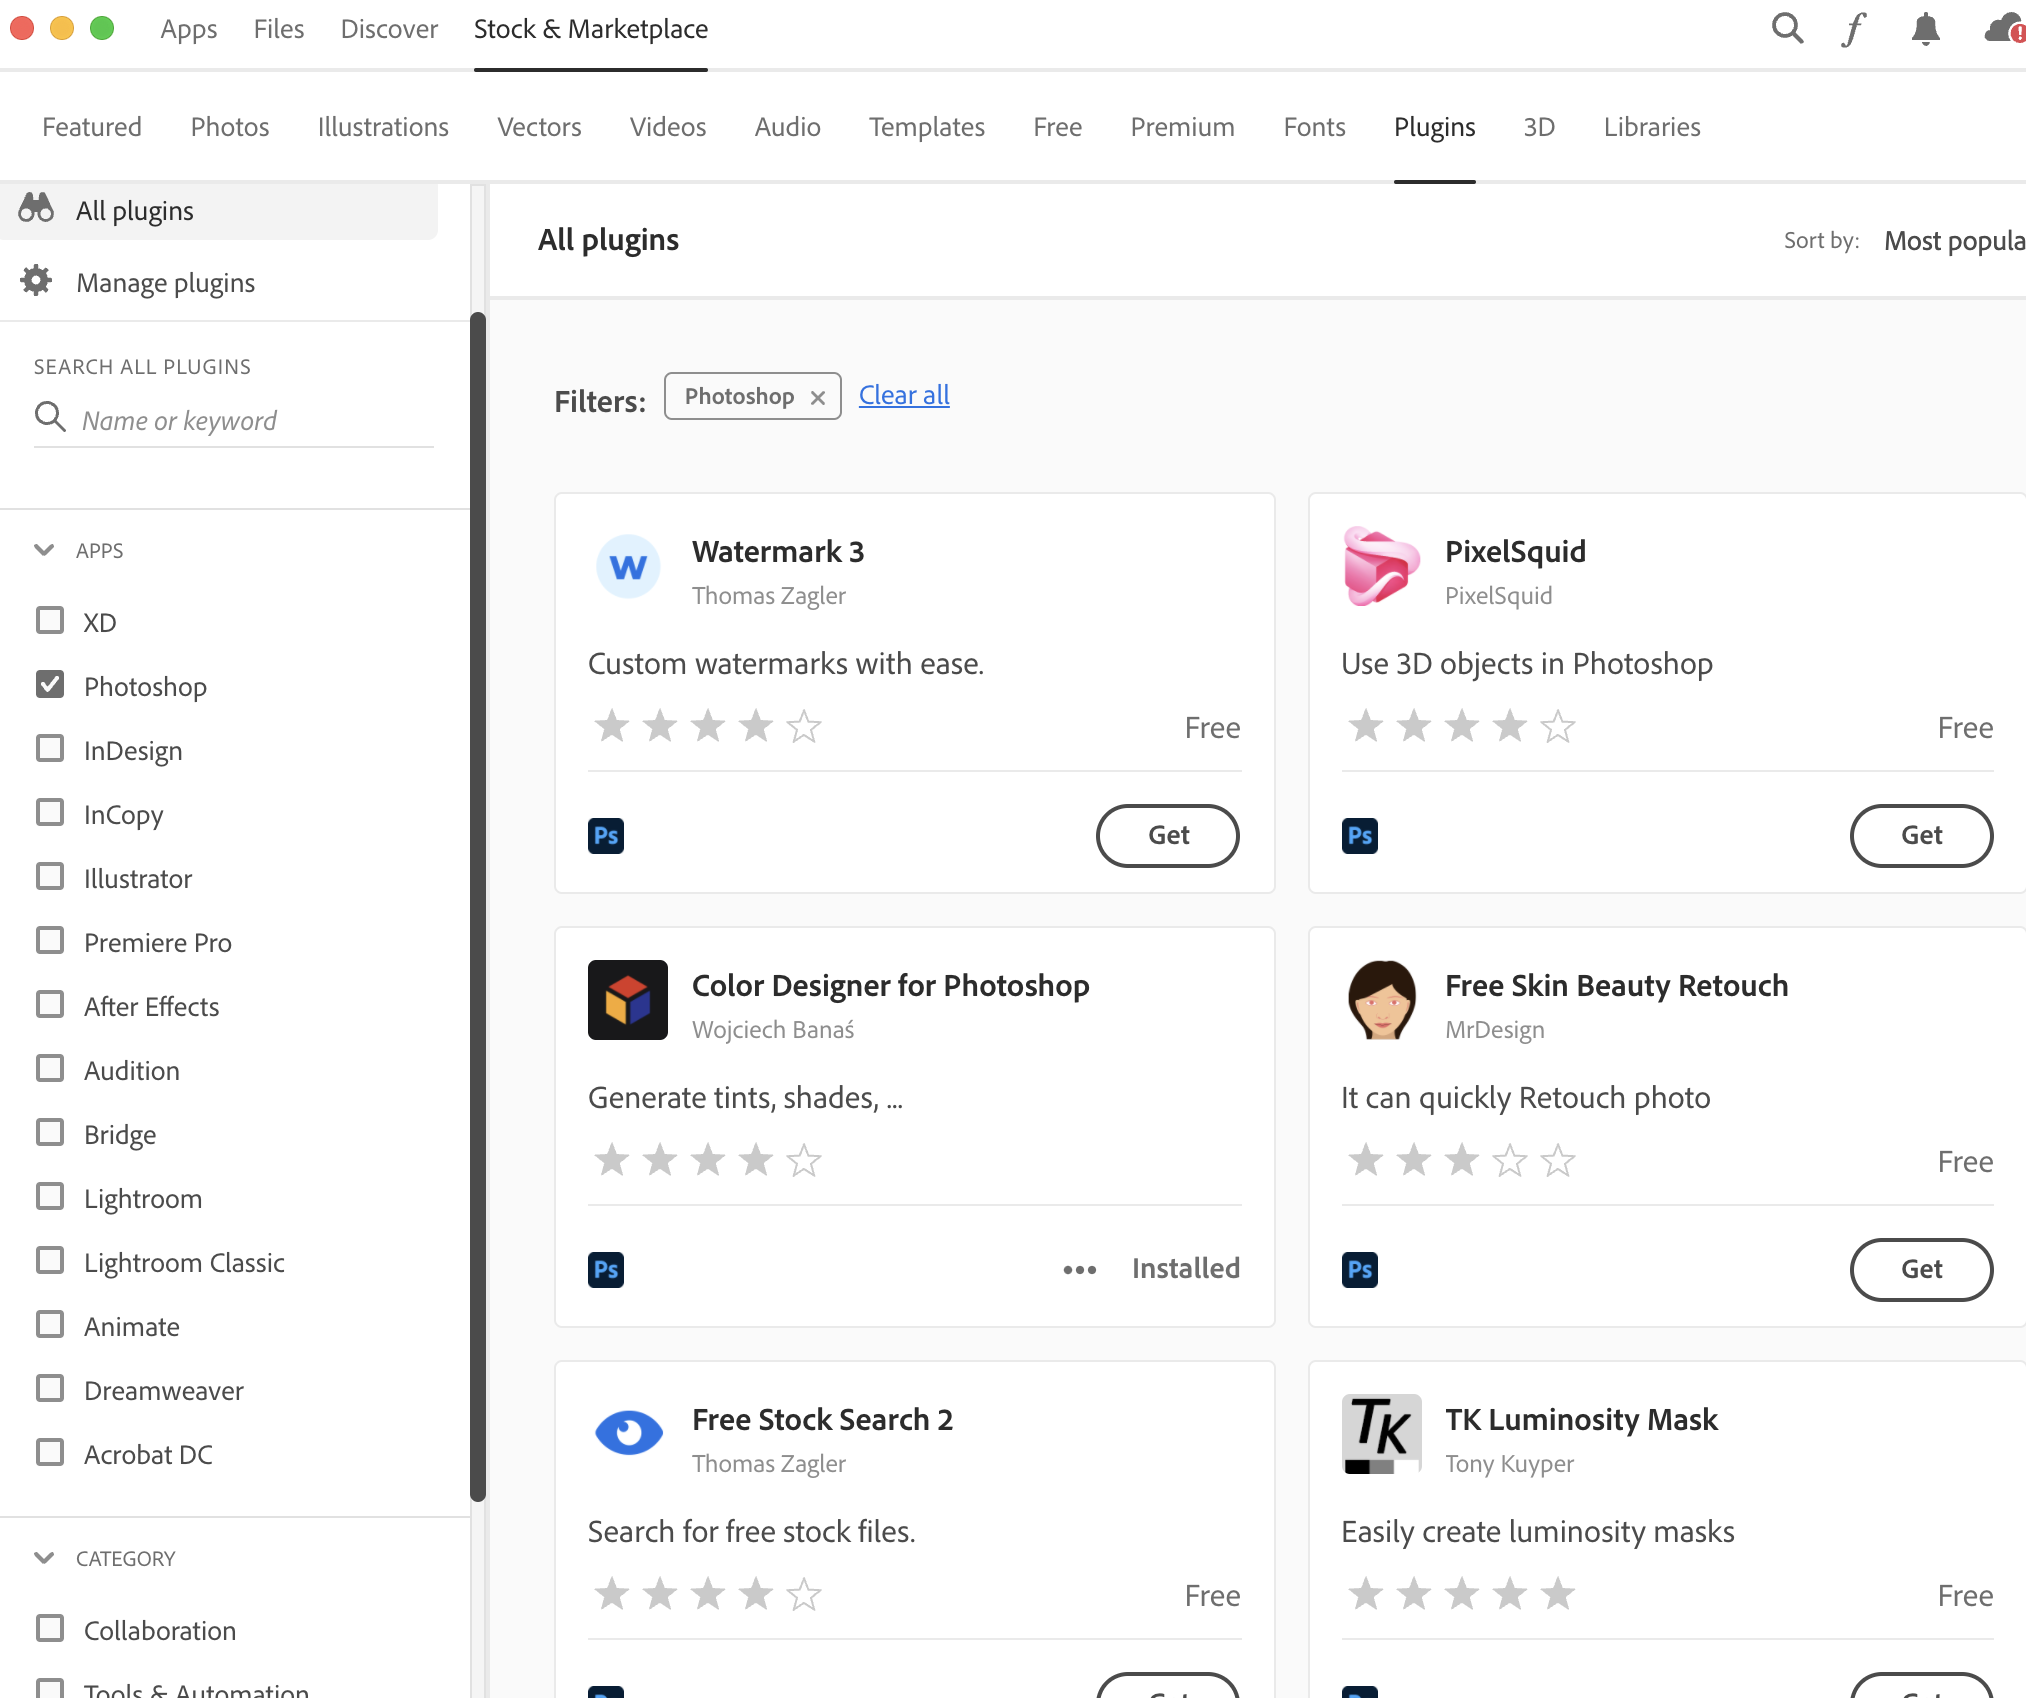This screenshot has height=1698, width=2026.
Task: Click the Ps badge on the Watermark 3 card
Action: click(x=606, y=835)
